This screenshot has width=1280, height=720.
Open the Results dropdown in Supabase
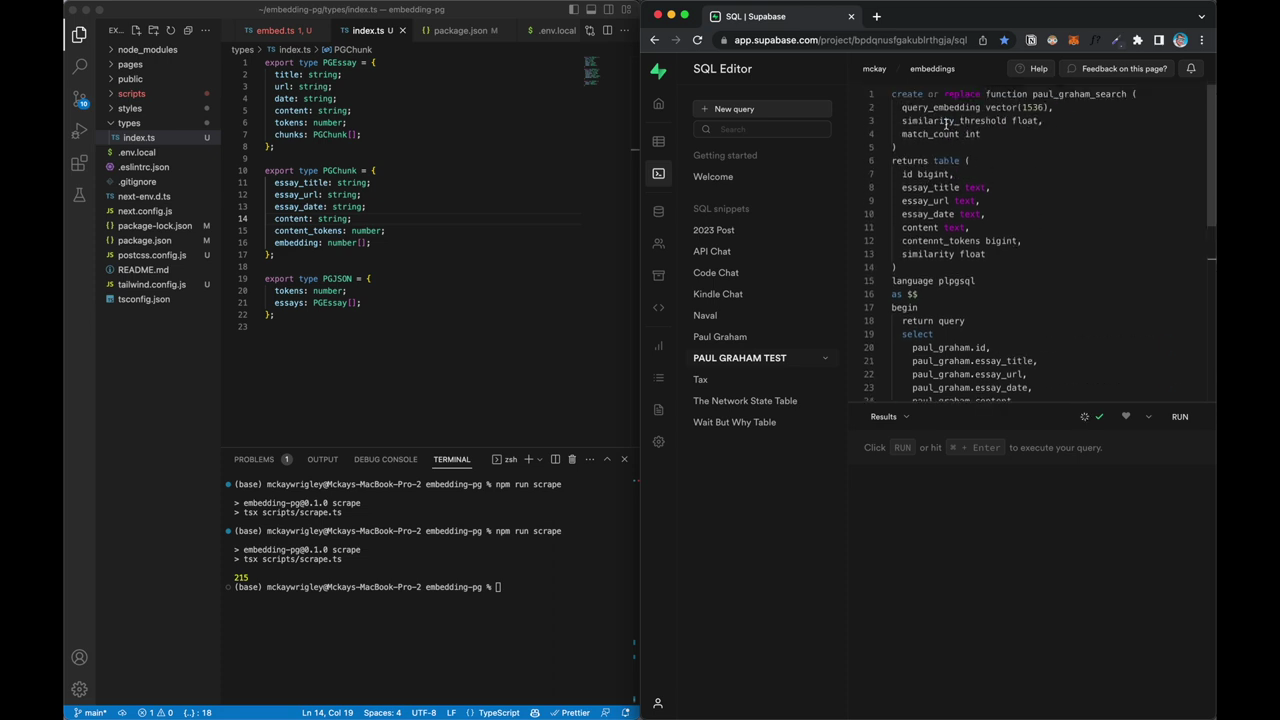coord(889,416)
